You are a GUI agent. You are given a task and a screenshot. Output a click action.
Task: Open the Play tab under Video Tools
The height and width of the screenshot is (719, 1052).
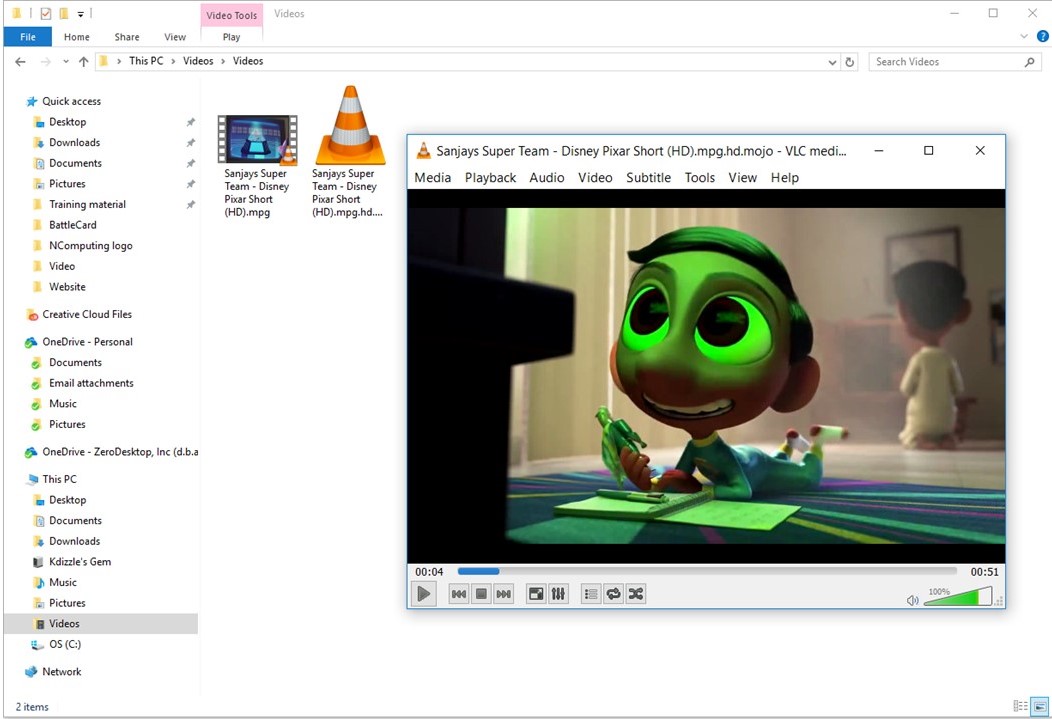[231, 37]
